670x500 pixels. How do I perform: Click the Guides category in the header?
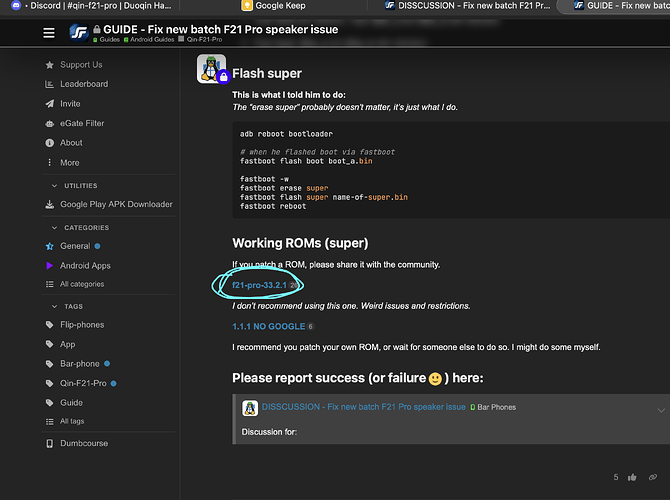(106, 39)
